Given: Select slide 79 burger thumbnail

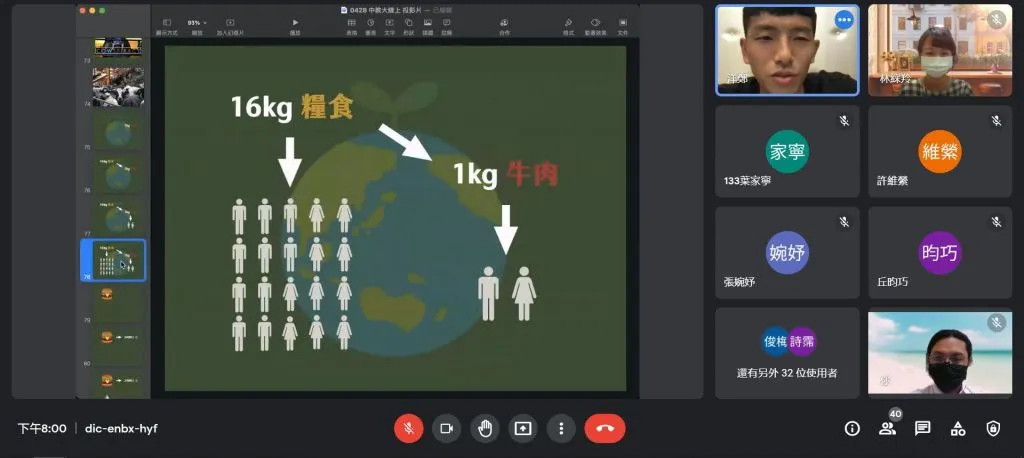Looking at the screenshot, I should [118, 298].
